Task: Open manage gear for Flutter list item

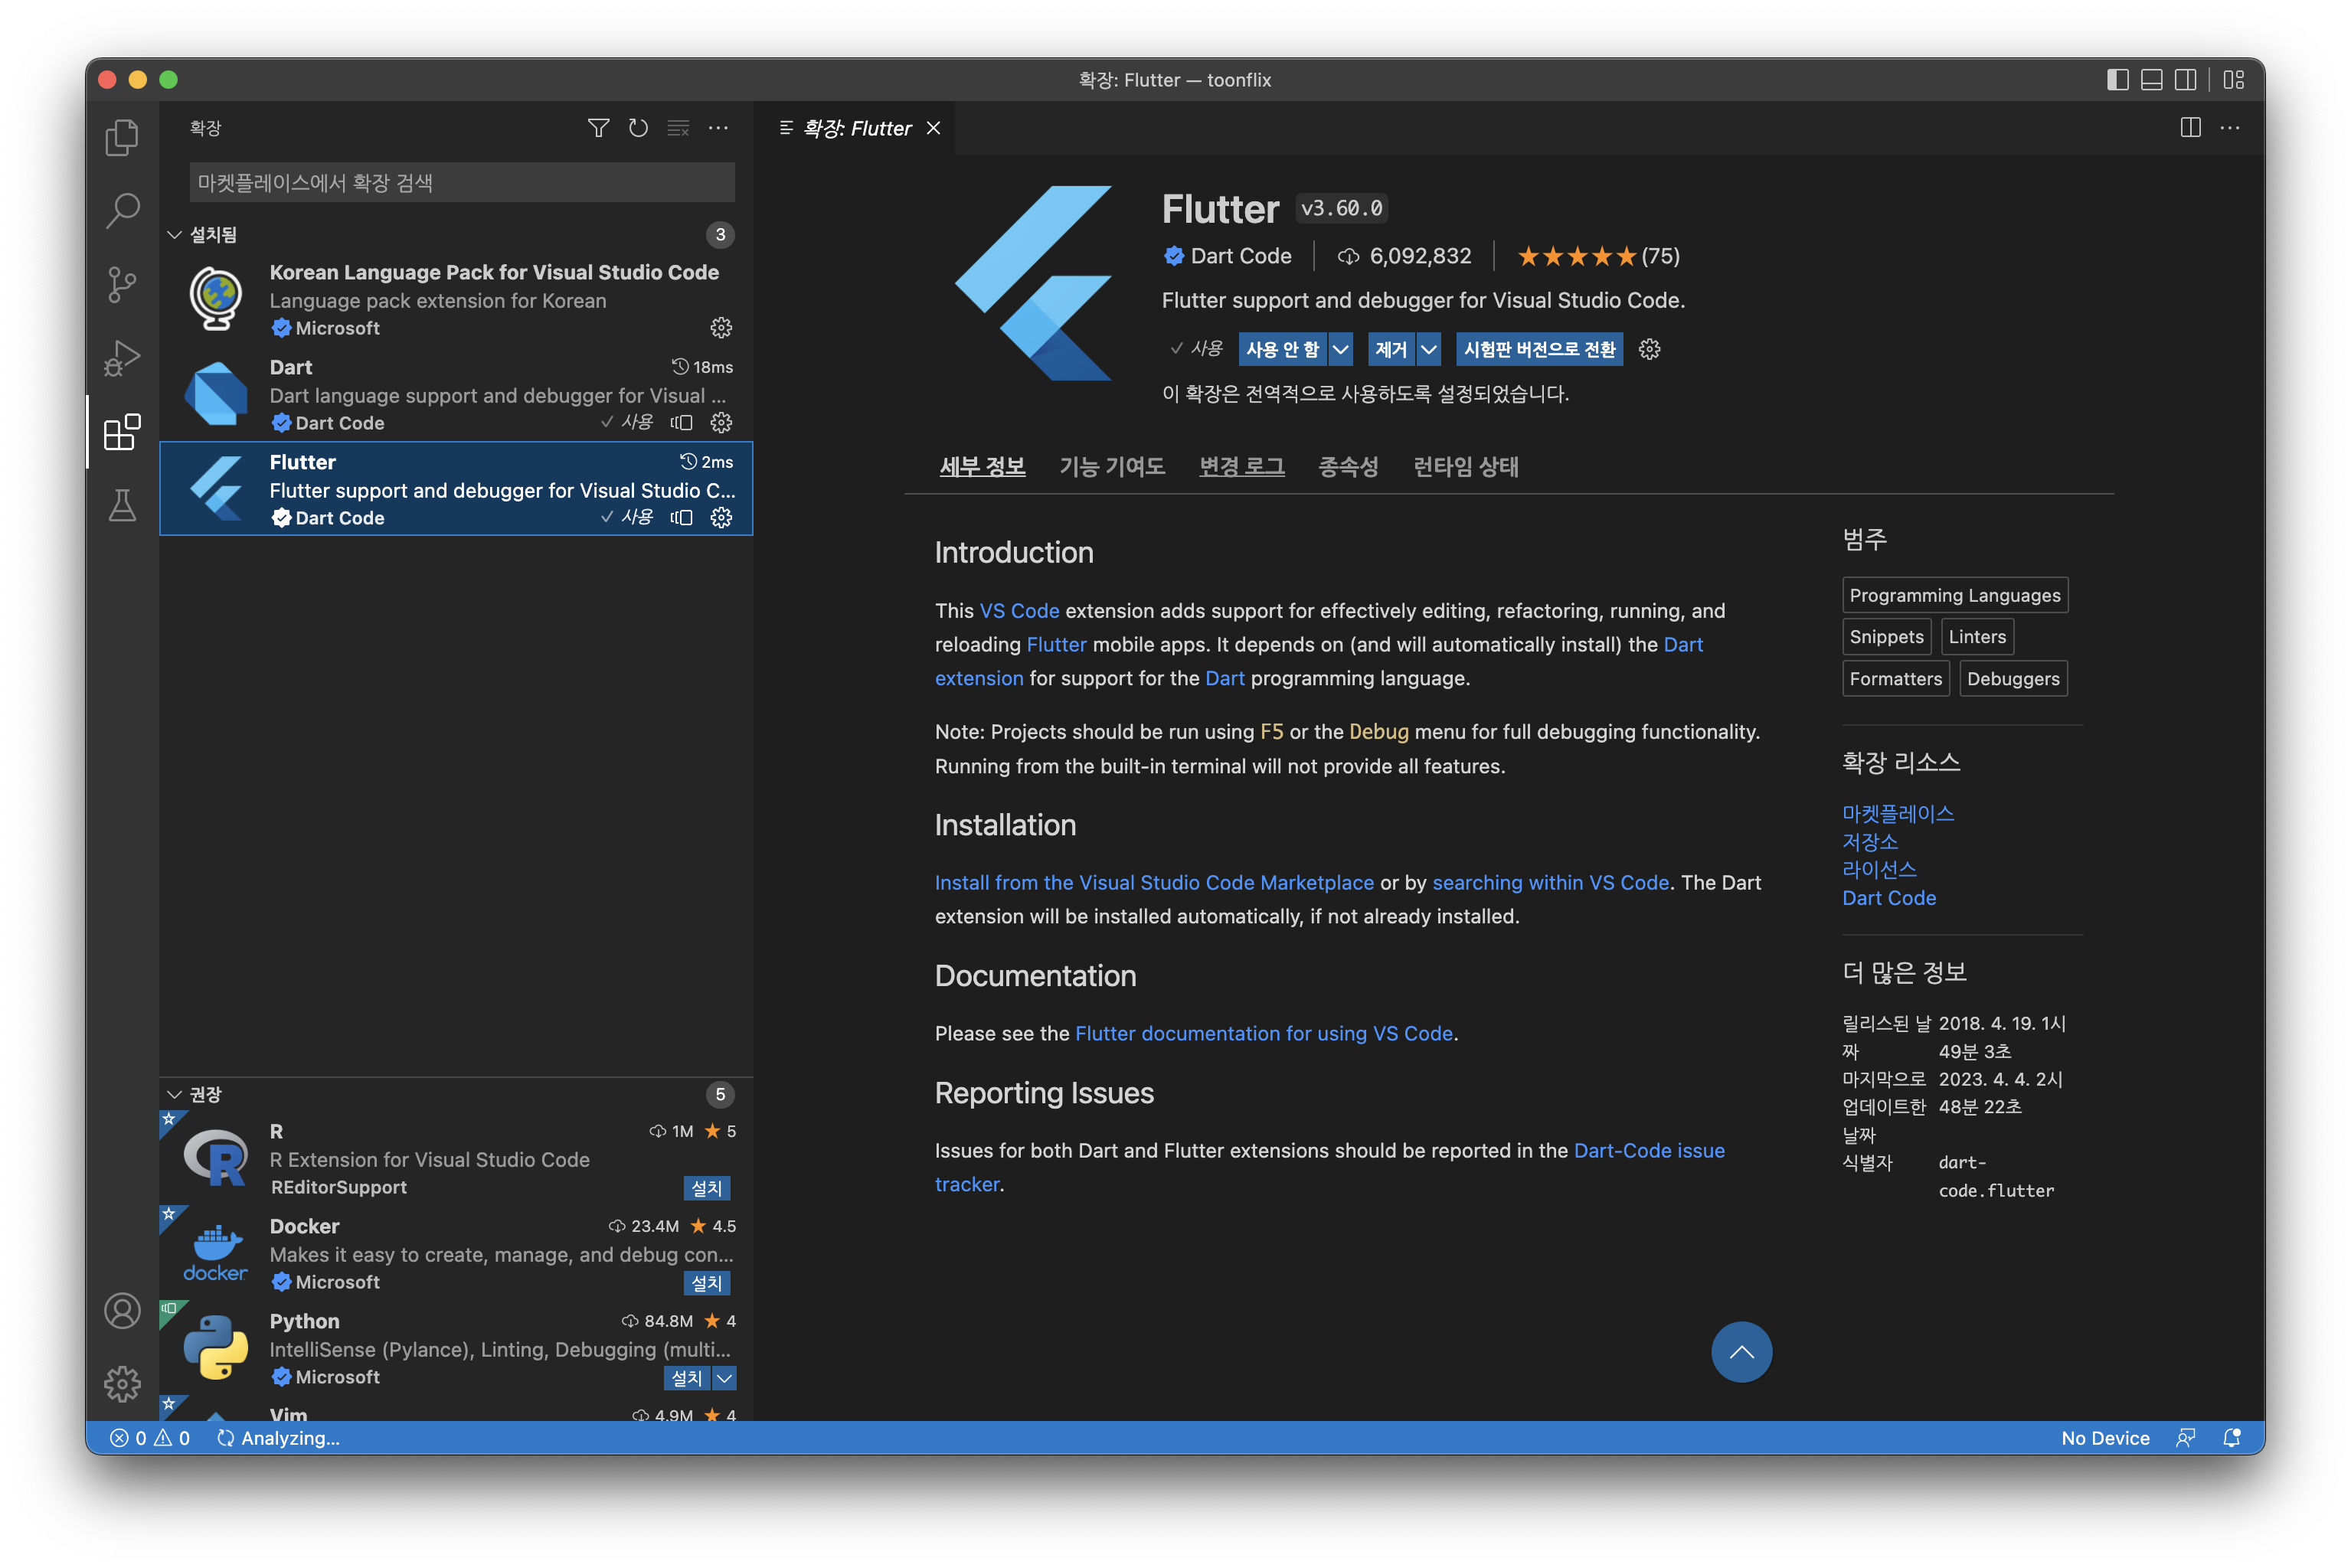Action: [721, 518]
